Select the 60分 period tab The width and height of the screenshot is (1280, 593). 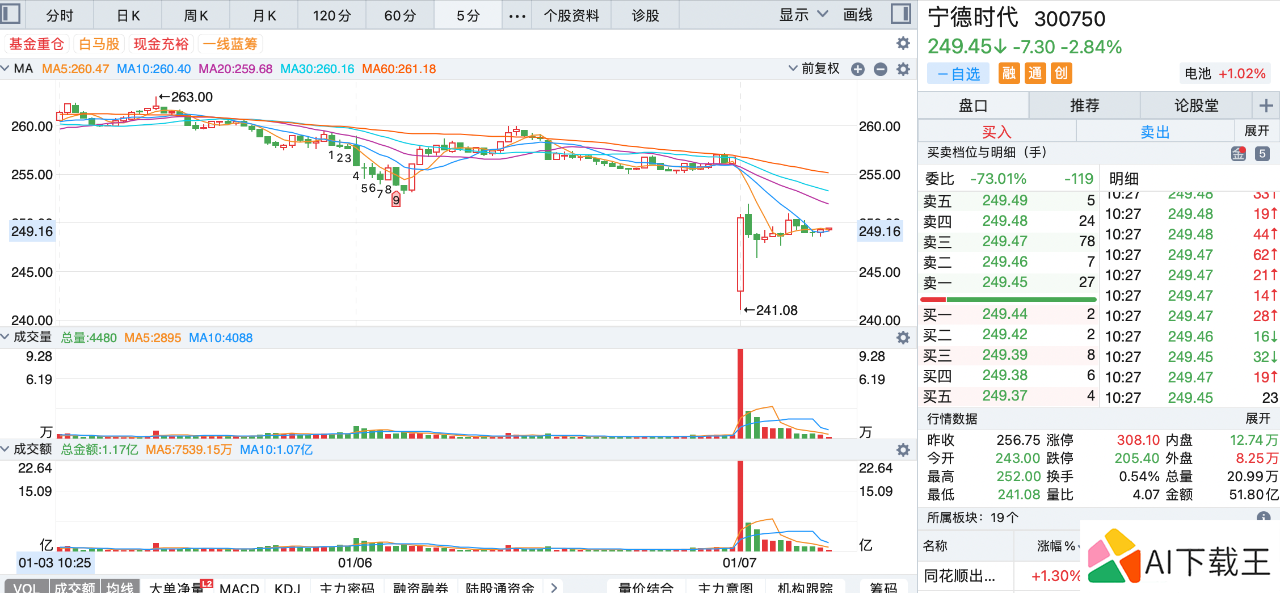(400, 15)
